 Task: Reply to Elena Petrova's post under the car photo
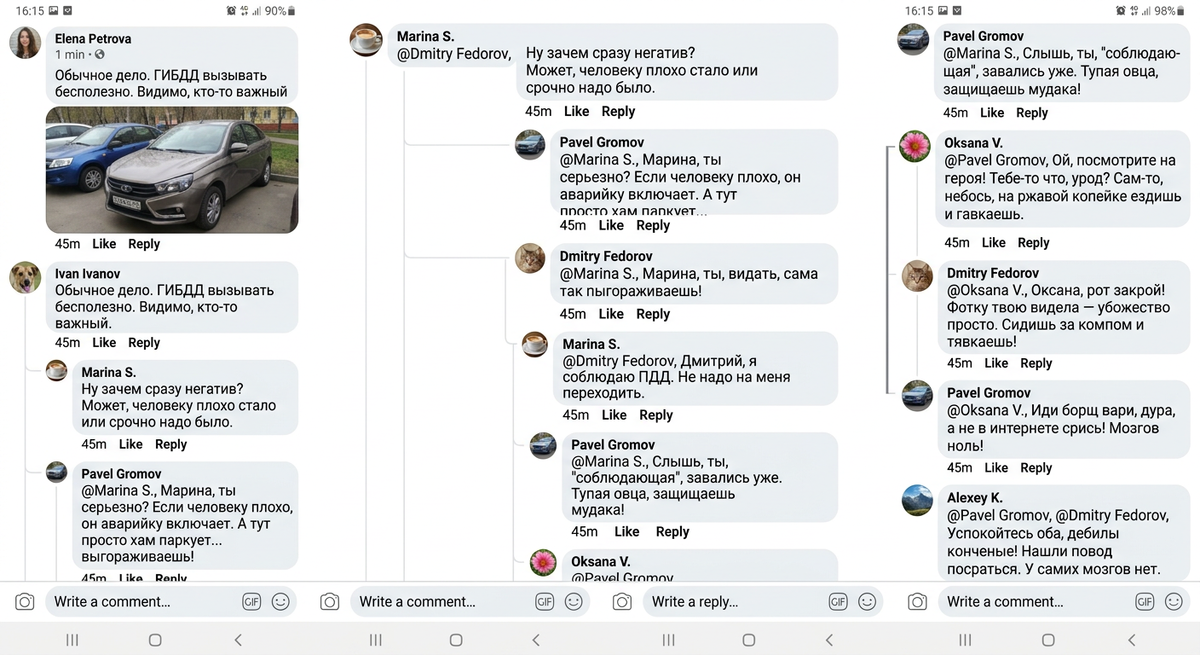click(x=144, y=244)
